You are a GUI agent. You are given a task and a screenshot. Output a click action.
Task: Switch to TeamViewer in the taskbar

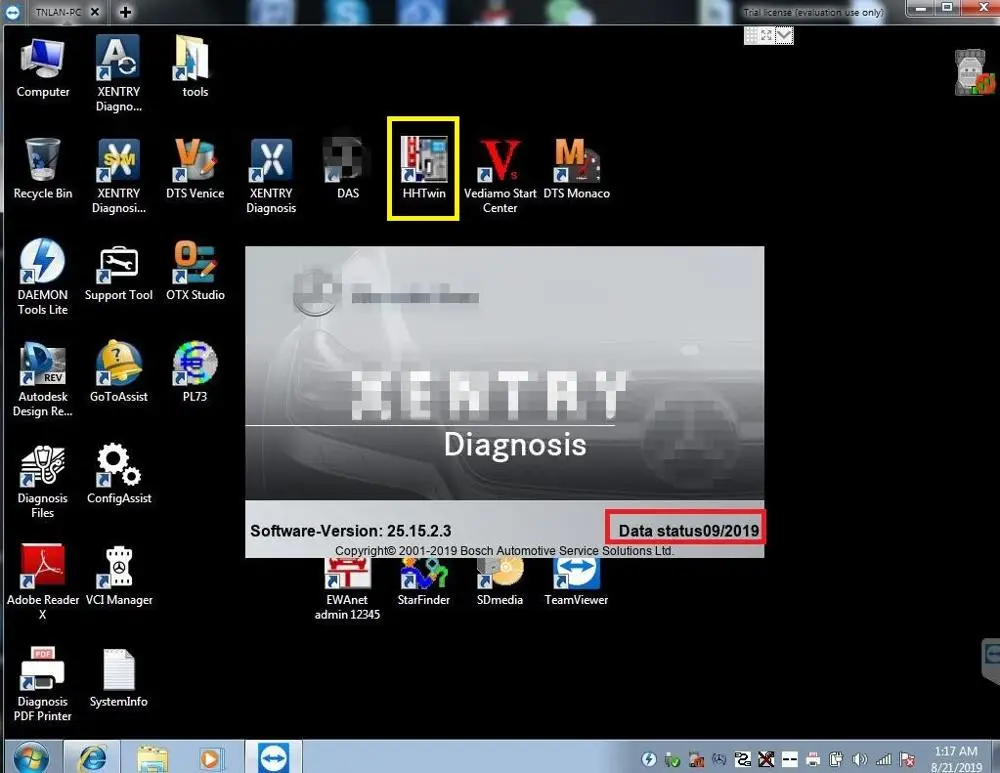(274, 757)
